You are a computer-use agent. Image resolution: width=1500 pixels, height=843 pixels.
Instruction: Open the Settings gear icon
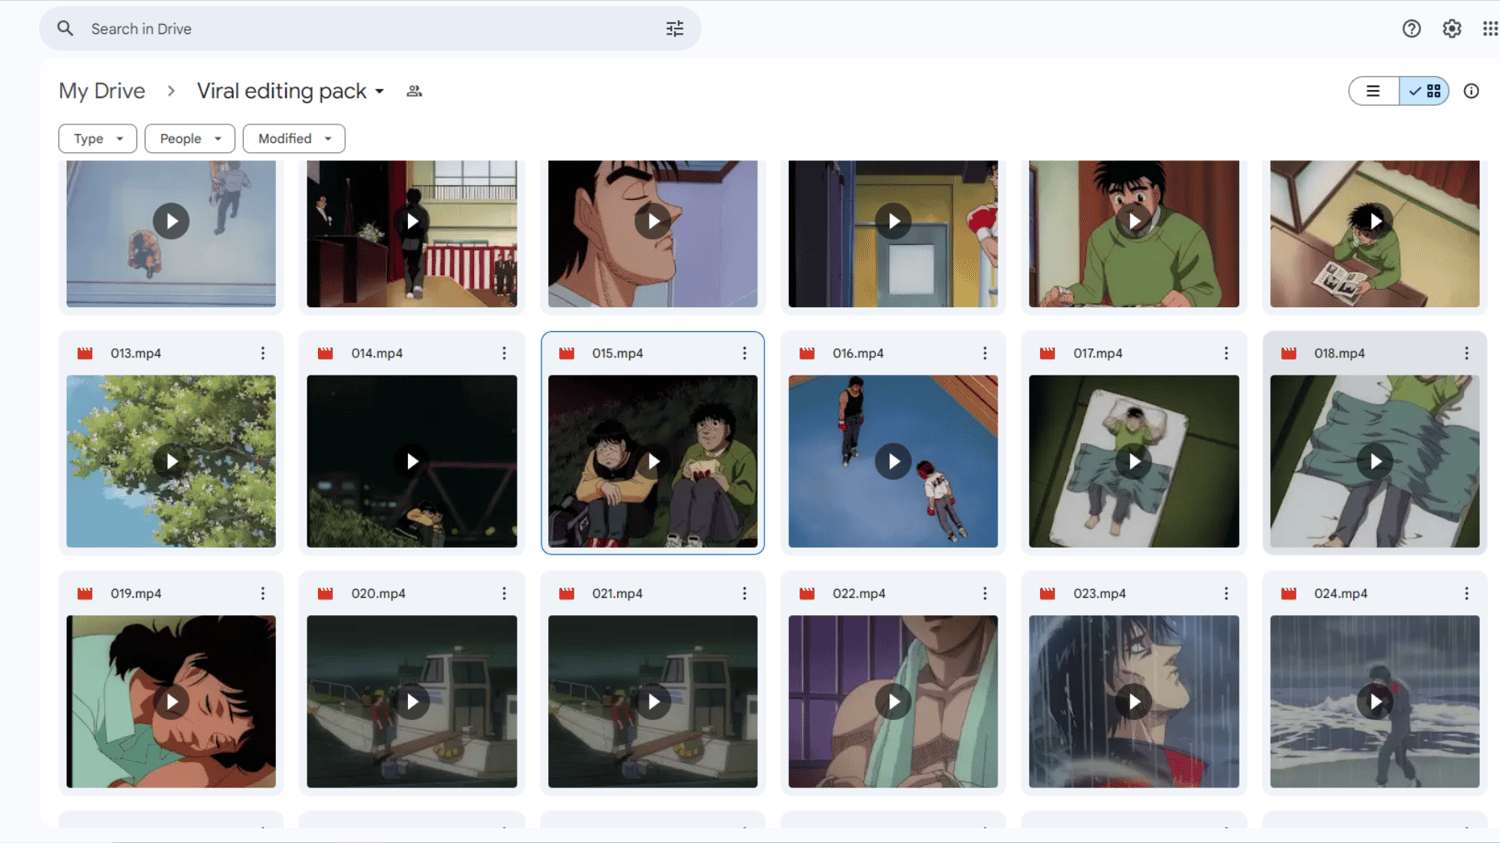point(1452,29)
